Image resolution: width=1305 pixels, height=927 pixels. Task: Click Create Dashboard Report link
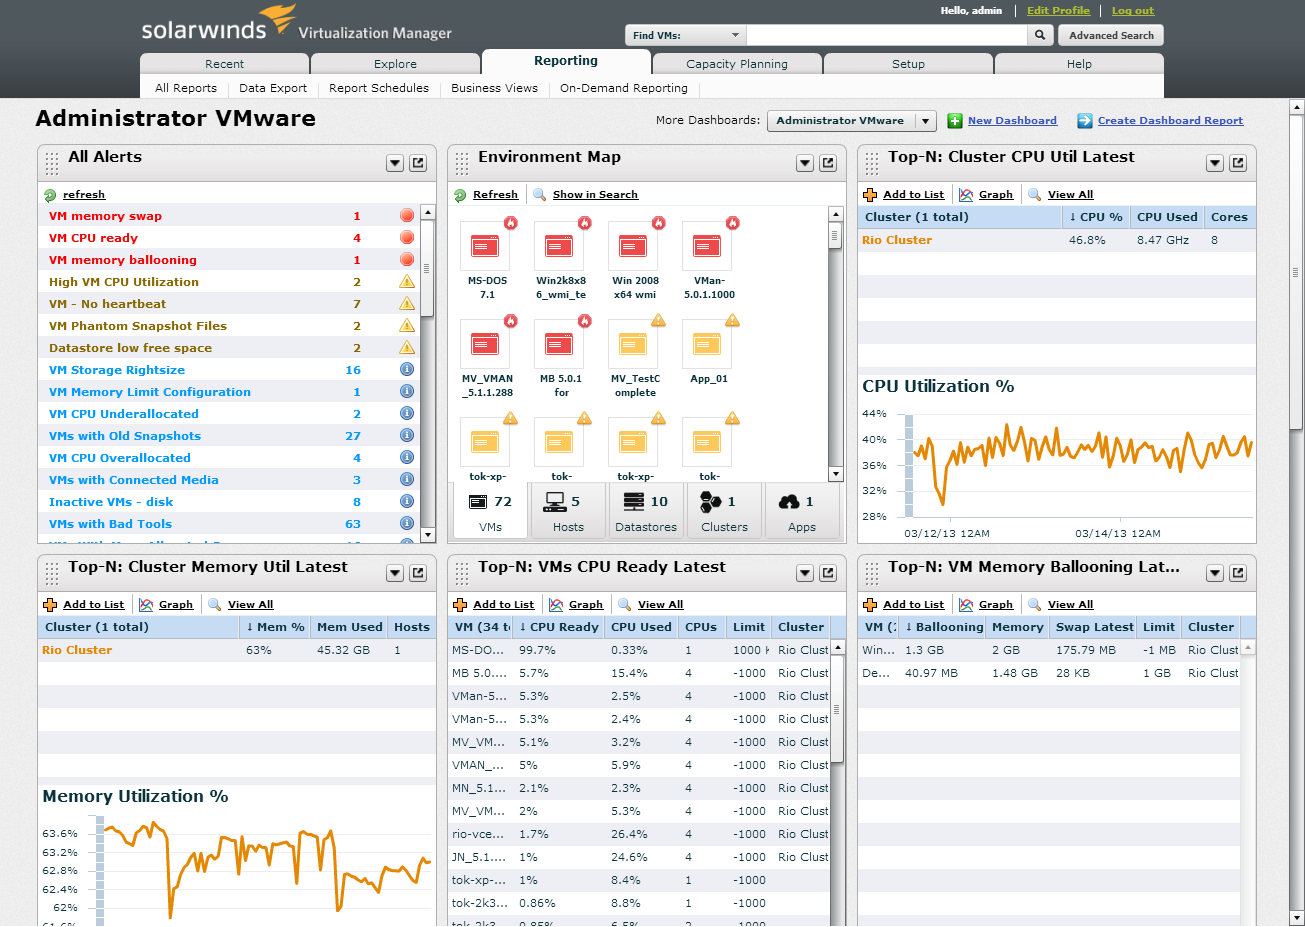click(1171, 121)
